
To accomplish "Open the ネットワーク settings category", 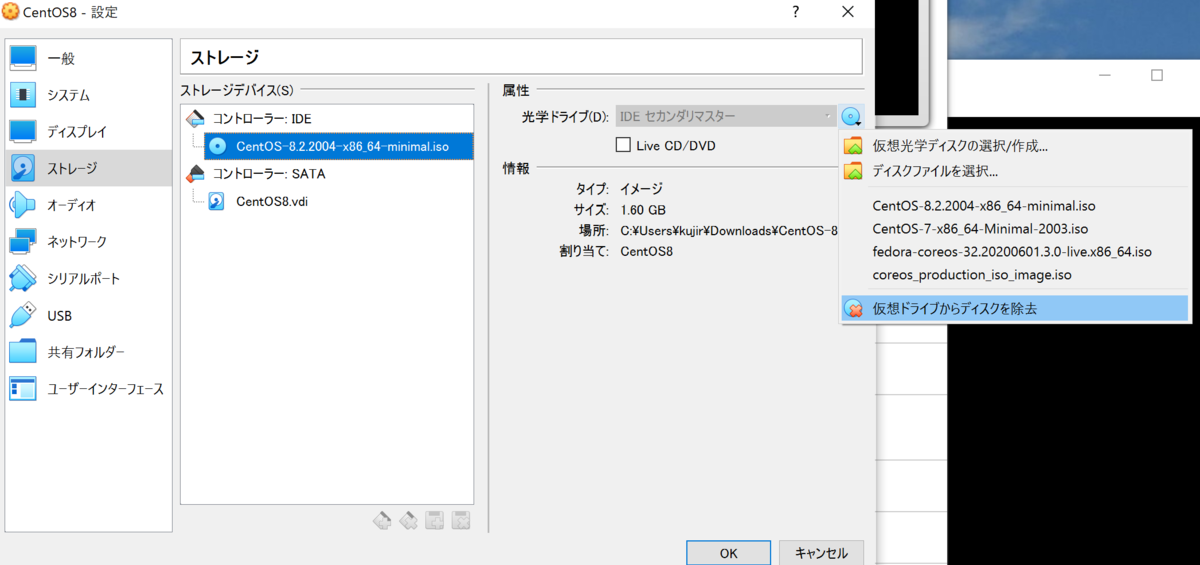I will coord(88,241).
